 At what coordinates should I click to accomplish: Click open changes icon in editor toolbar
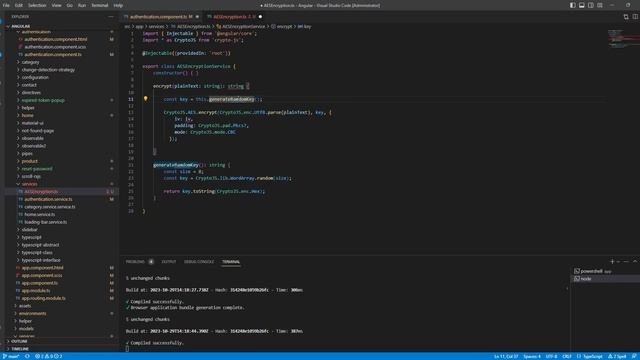point(626,17)
